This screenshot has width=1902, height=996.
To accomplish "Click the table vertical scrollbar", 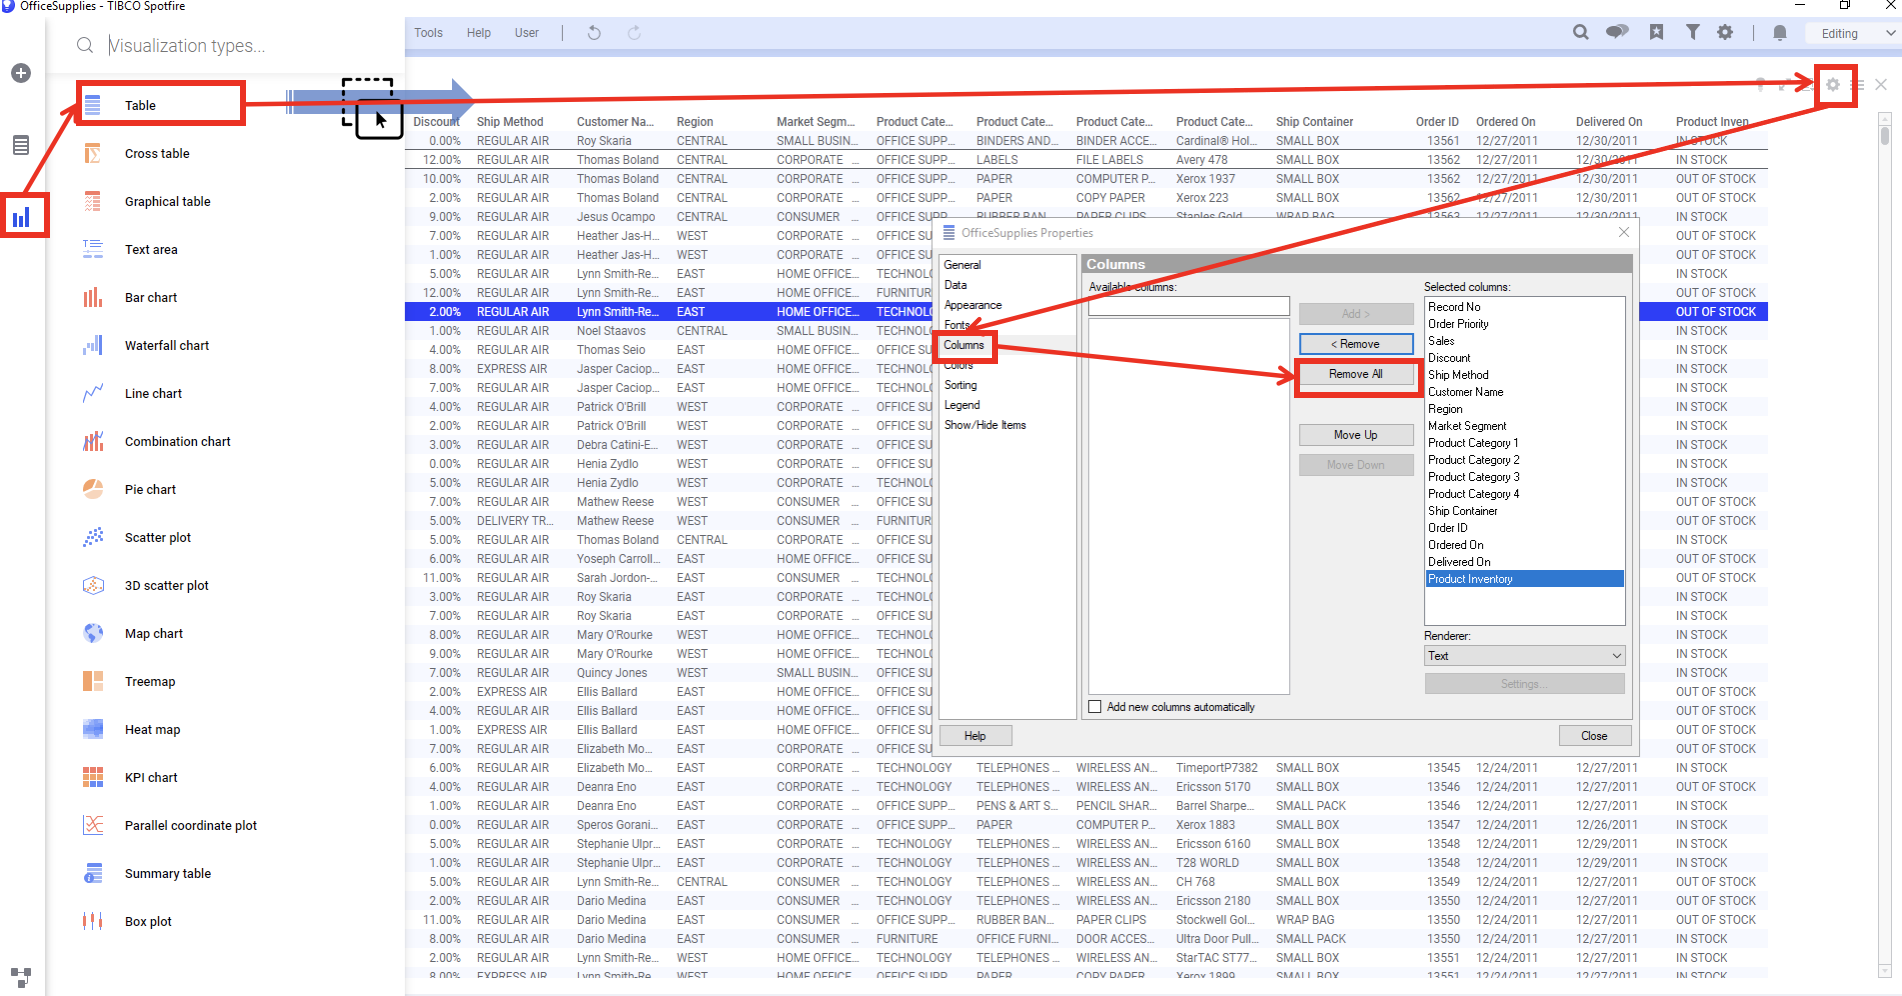I will pos(1884,545).
